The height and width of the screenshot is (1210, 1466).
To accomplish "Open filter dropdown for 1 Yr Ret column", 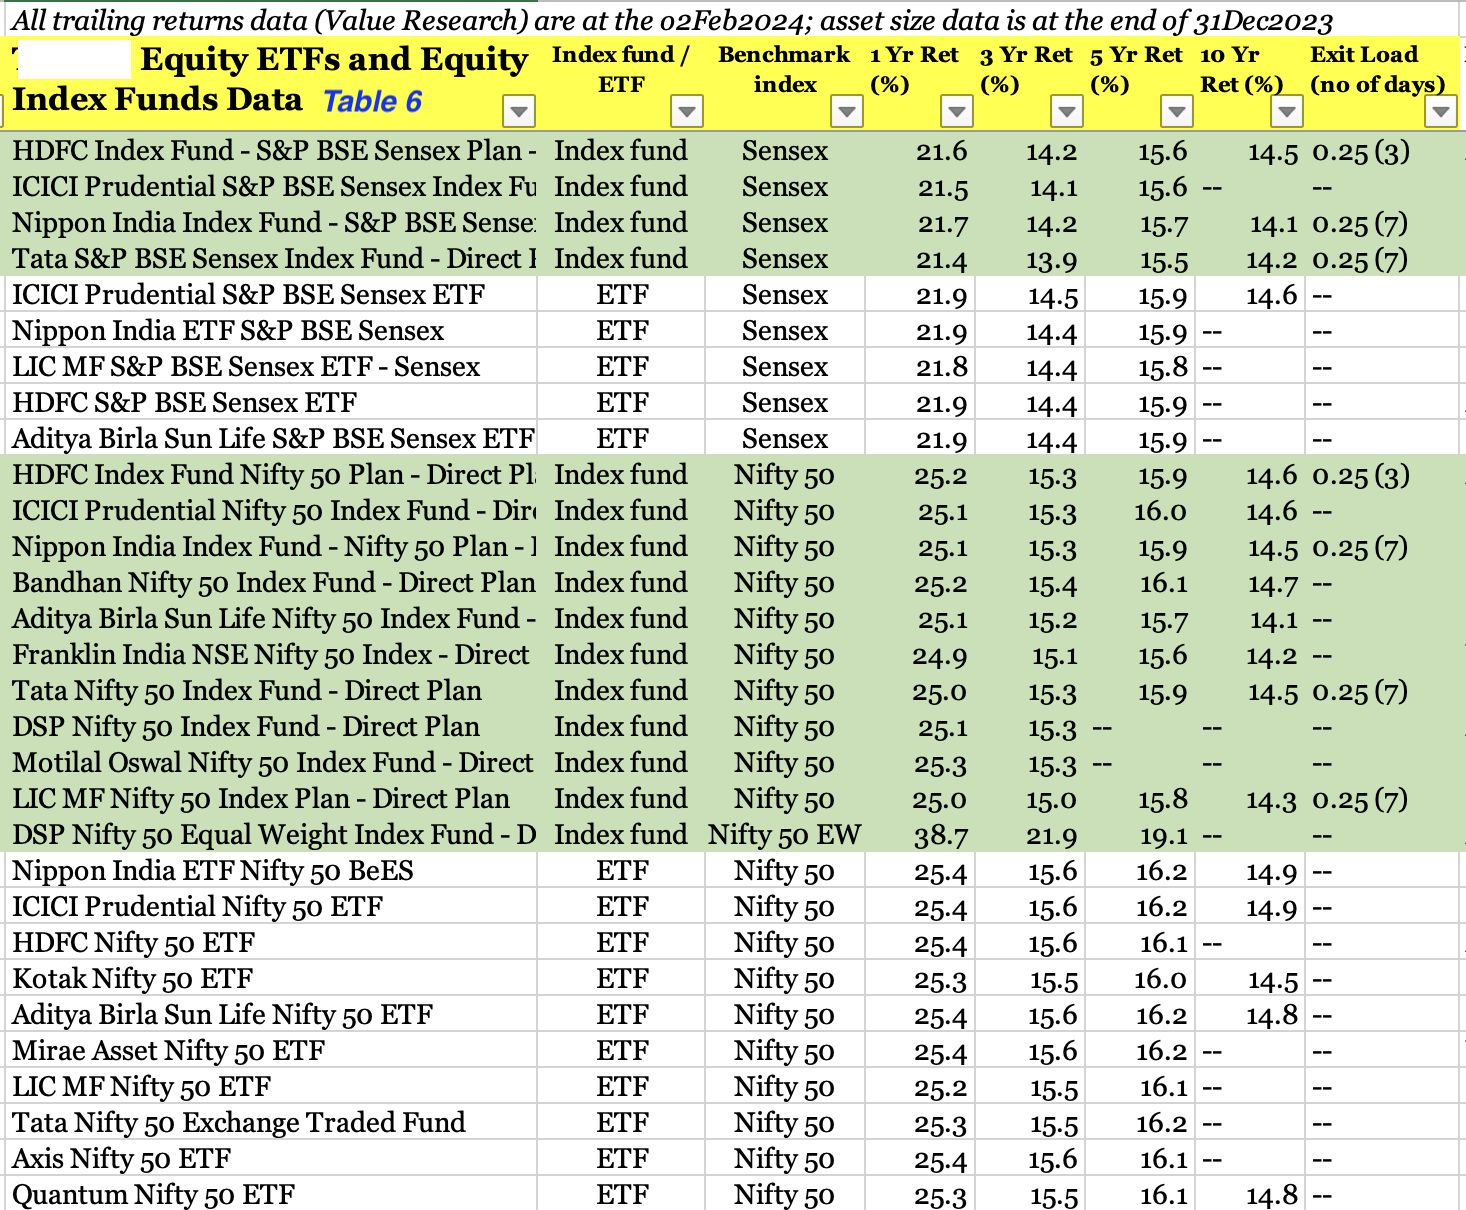I will [x=957, y=110].
